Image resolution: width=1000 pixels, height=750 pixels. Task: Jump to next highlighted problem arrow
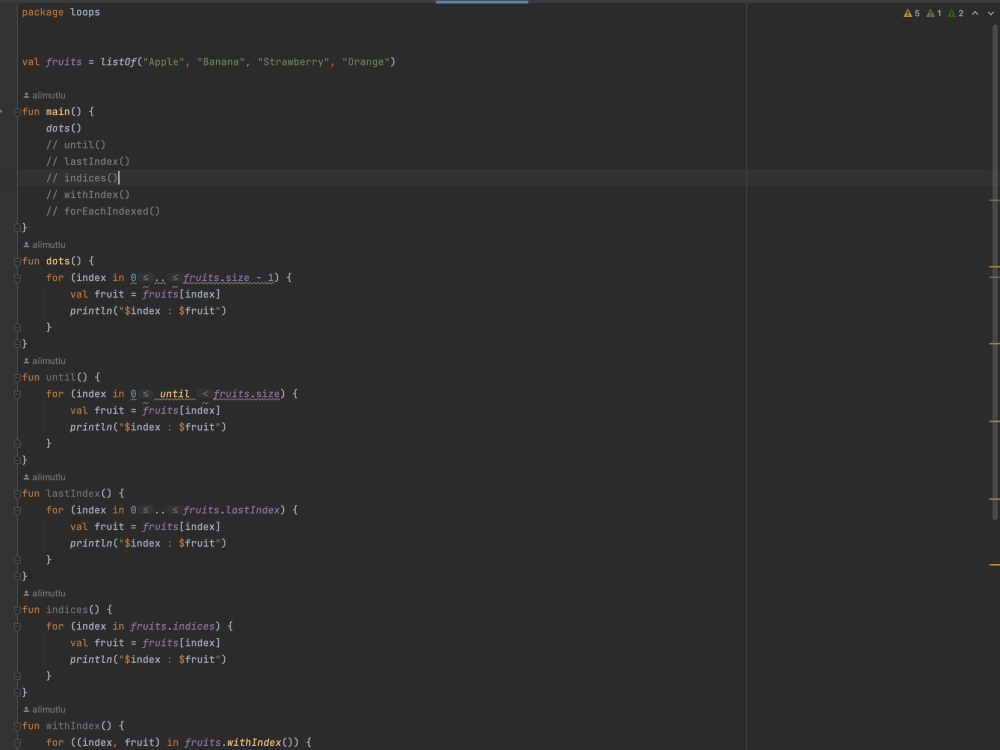pos(990,13)
